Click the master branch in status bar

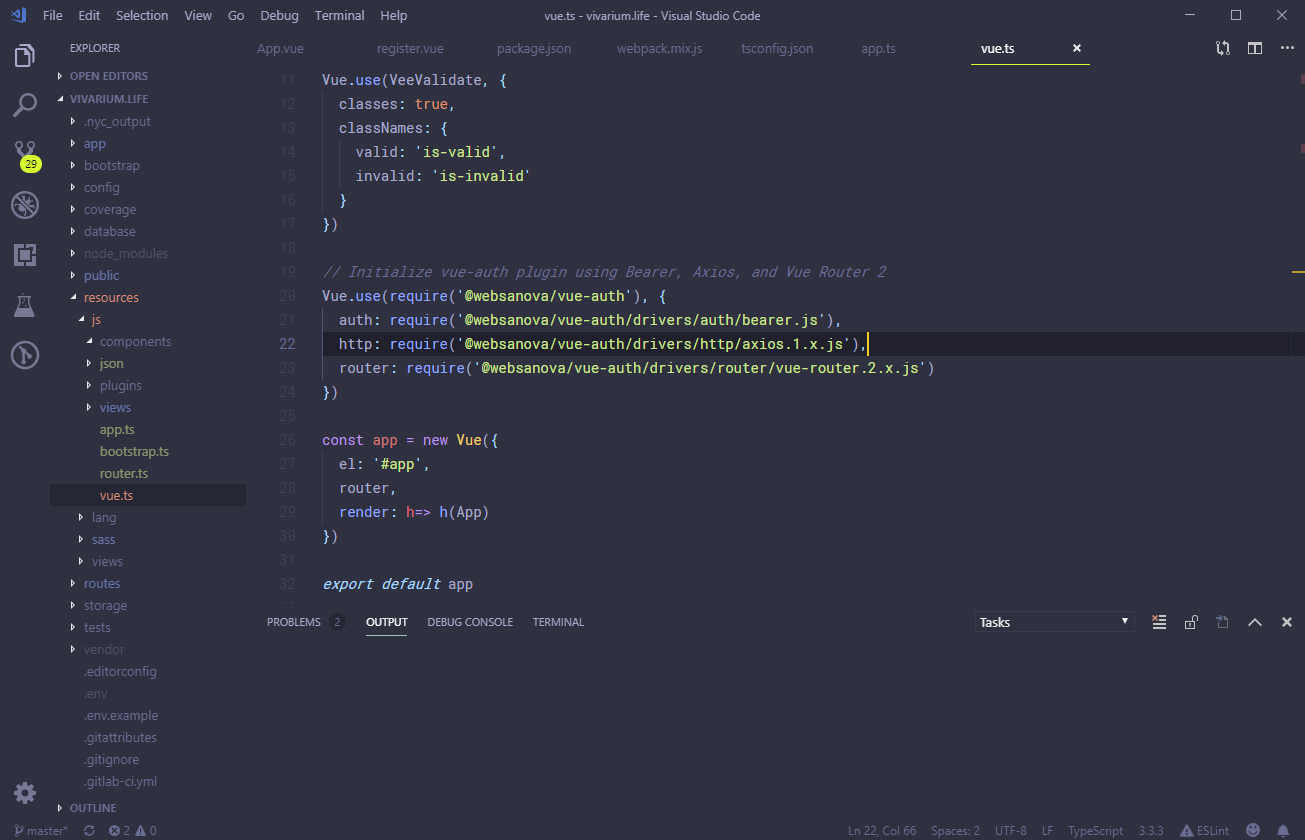coord(41,830)
